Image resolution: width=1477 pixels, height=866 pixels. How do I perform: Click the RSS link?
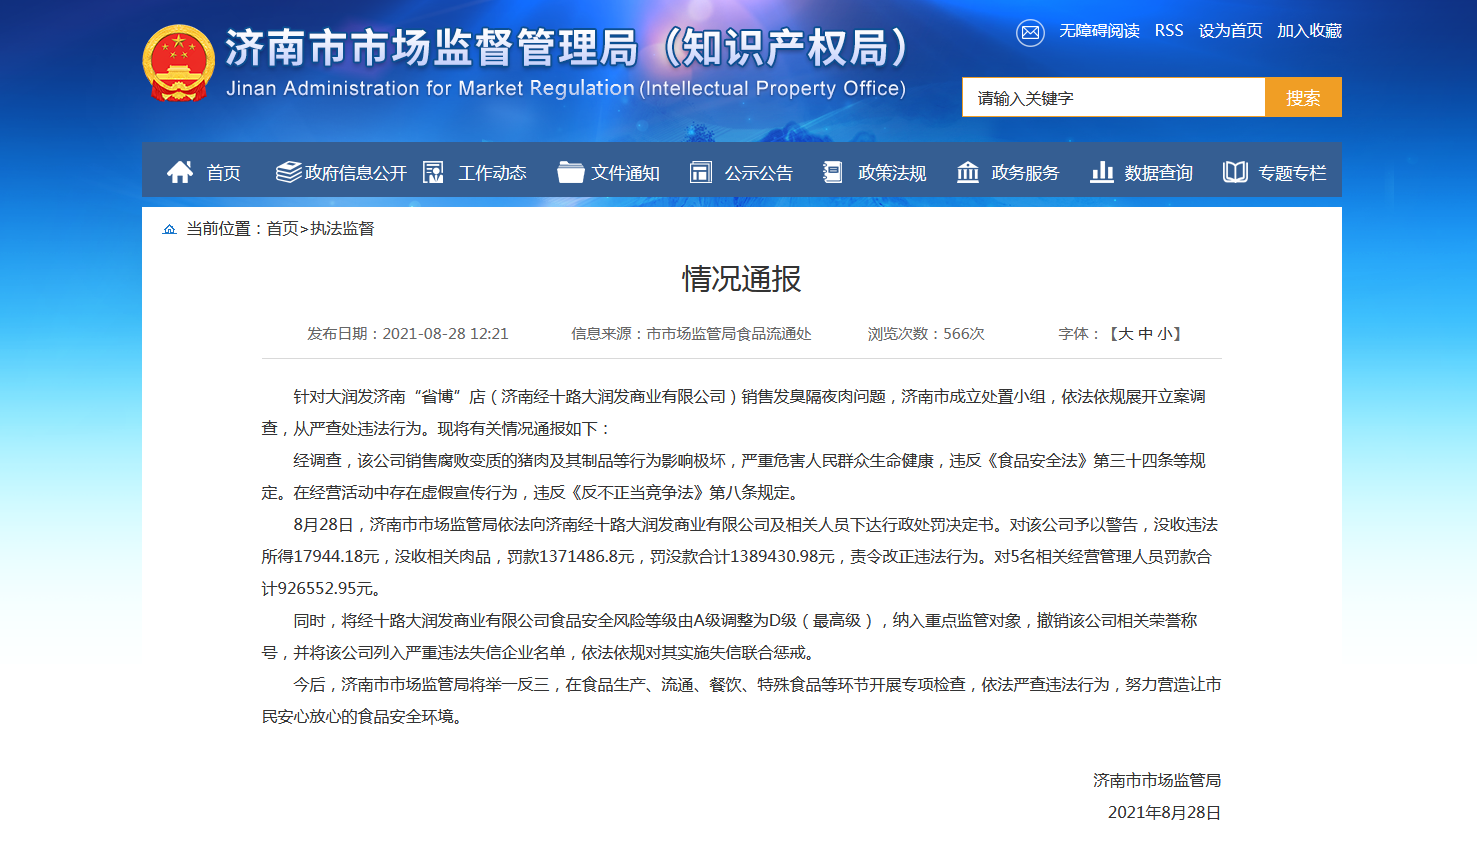(x=1169, y=31)
